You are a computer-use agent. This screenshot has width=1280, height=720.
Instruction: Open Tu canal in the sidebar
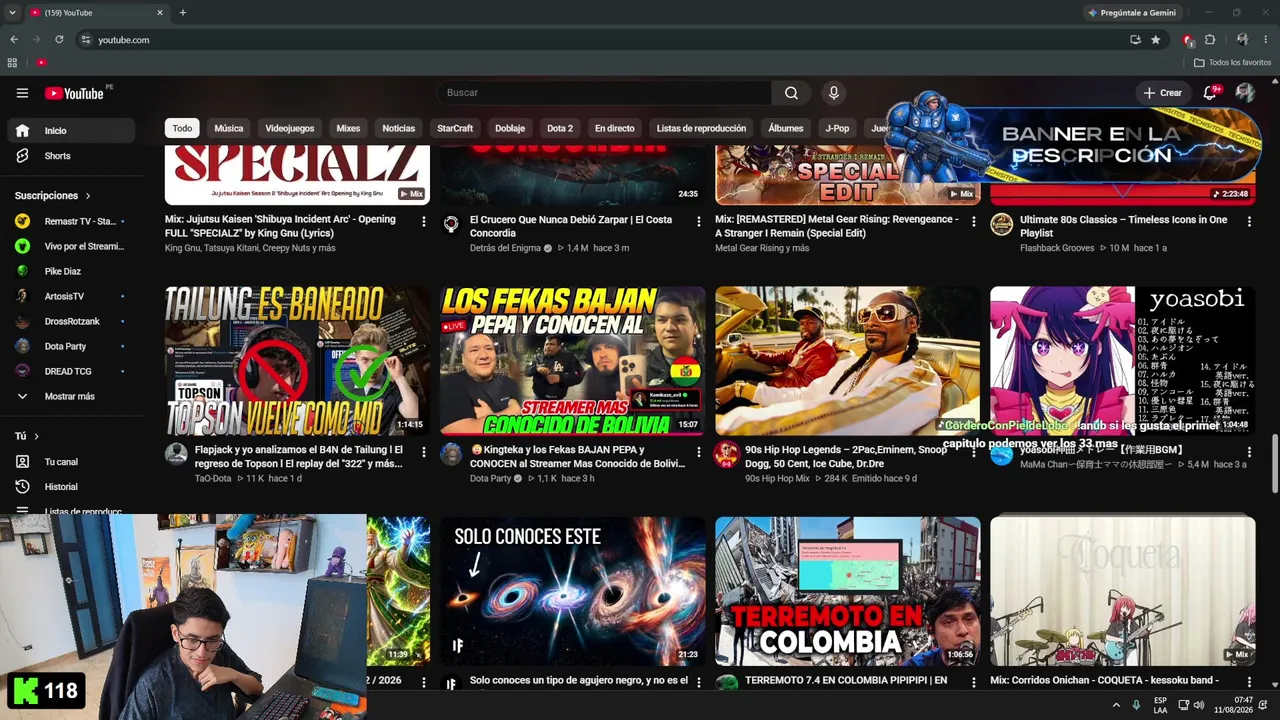pyautogui.click(x=71, y=462)
